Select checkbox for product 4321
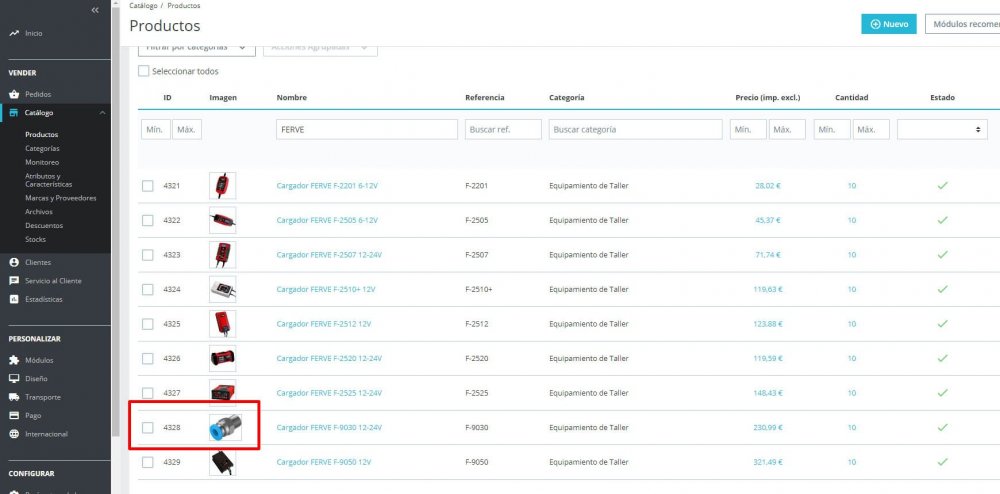 (x=148, y=185)
